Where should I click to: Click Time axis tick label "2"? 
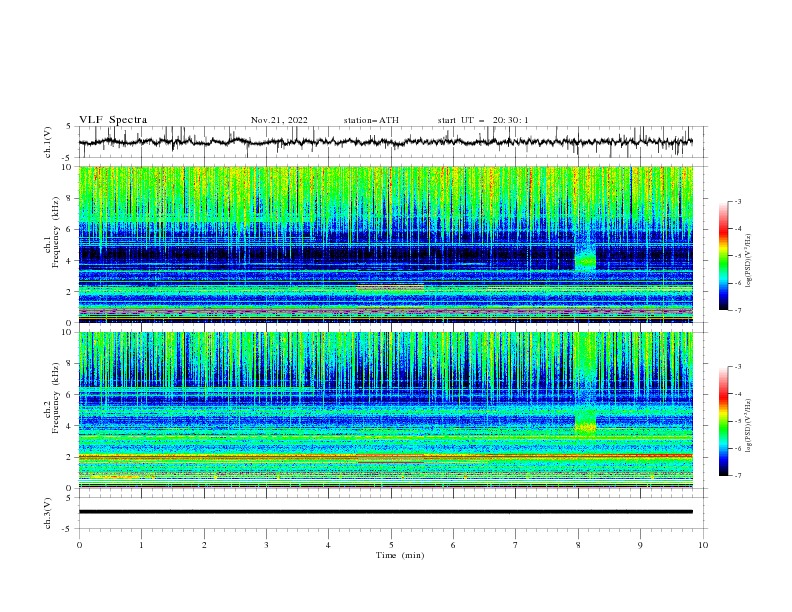[x=204, y=545]
